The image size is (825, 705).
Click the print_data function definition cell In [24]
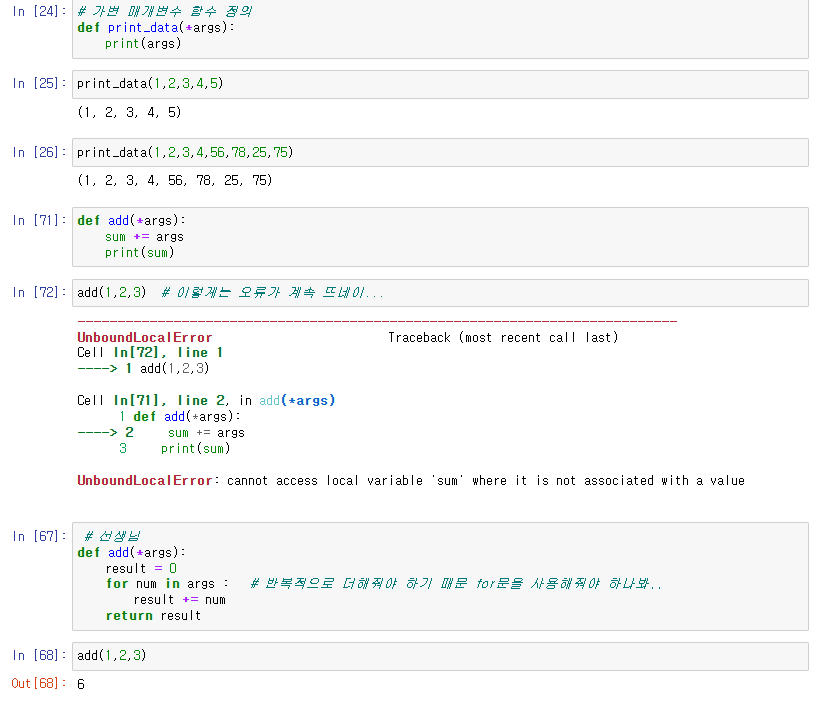click(440, 28)
